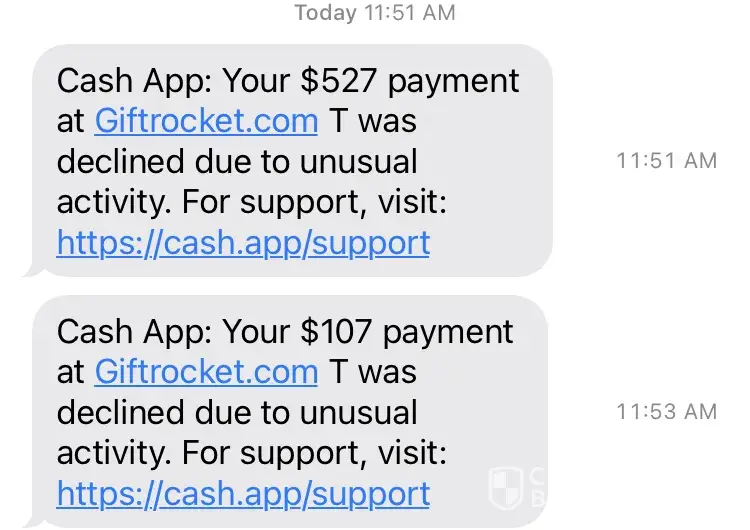The image size is (750, 530).
Task: Select the $107 amount text
Action: tap(333, 331)
